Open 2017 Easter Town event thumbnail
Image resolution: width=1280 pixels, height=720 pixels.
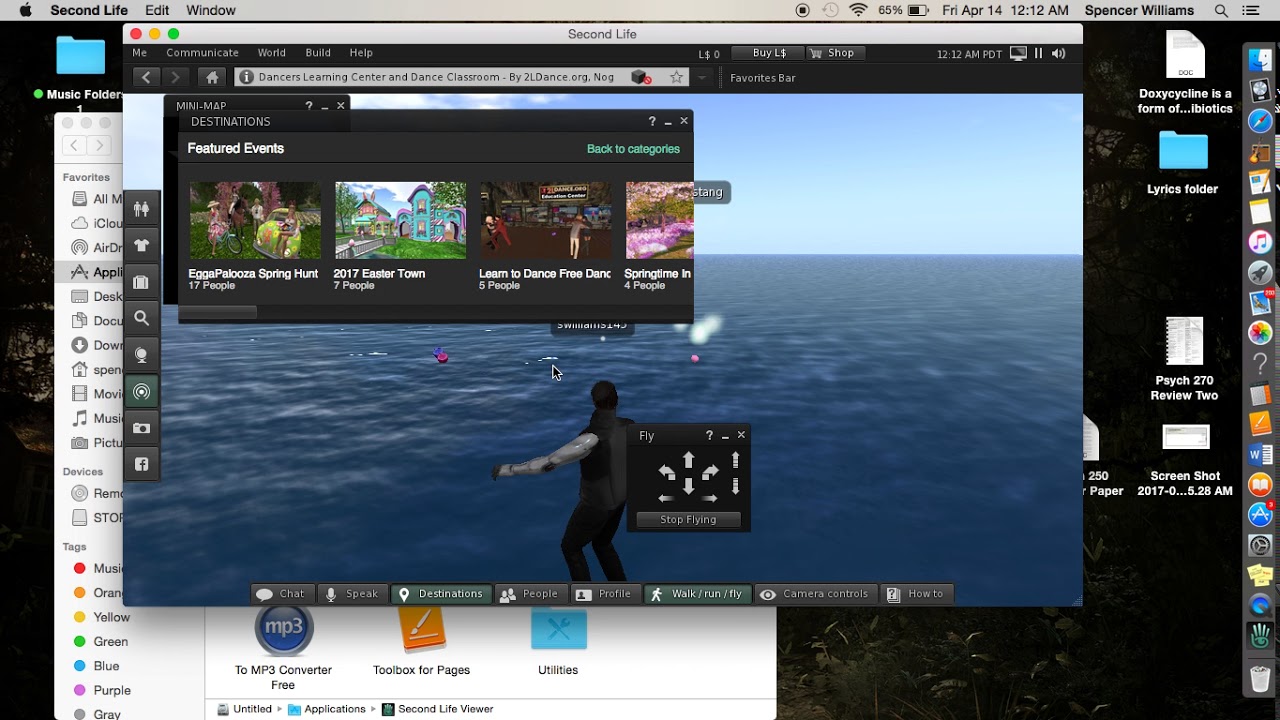400,220
